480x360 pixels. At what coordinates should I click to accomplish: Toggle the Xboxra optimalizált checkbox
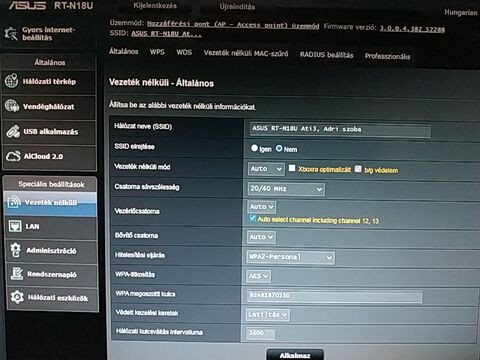pyautogui.click(x=292, y=168)
